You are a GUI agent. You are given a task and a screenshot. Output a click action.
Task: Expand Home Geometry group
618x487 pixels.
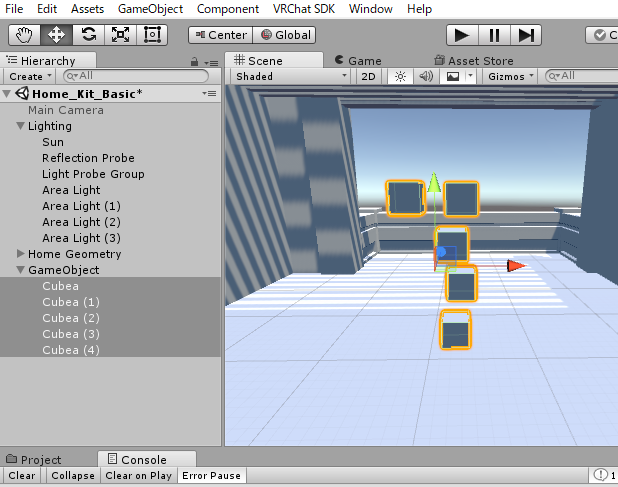pos(20,254)
